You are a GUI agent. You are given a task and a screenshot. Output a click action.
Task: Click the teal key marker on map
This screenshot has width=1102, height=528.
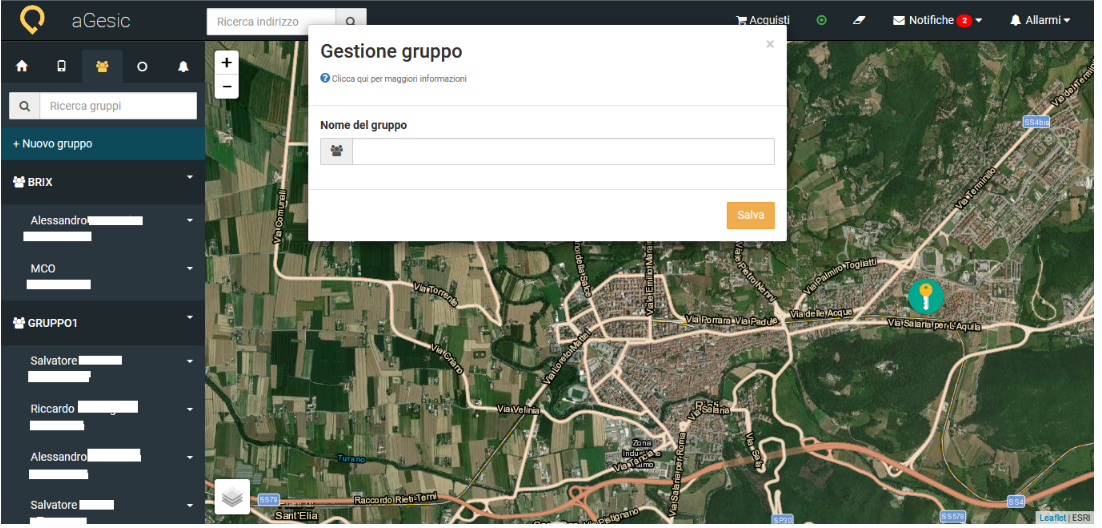click(925, 297)
